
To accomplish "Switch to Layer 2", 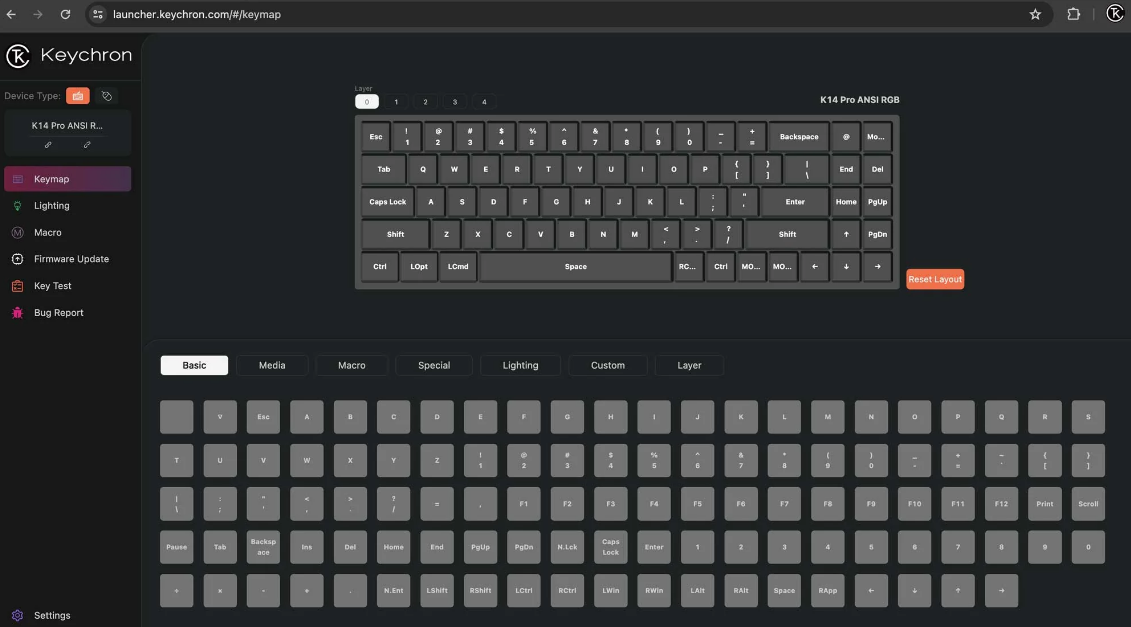I will pos(426,102).
